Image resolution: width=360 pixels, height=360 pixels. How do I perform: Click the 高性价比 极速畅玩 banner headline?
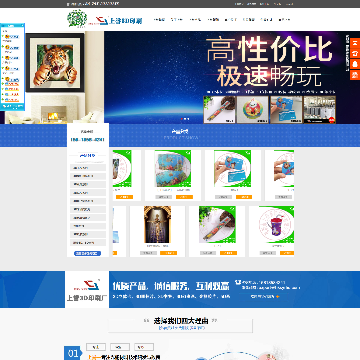pos(269,63)
